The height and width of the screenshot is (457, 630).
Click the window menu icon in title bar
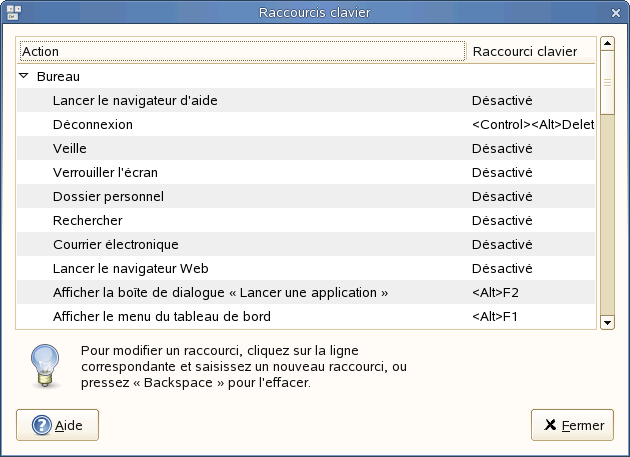[12, 12]
